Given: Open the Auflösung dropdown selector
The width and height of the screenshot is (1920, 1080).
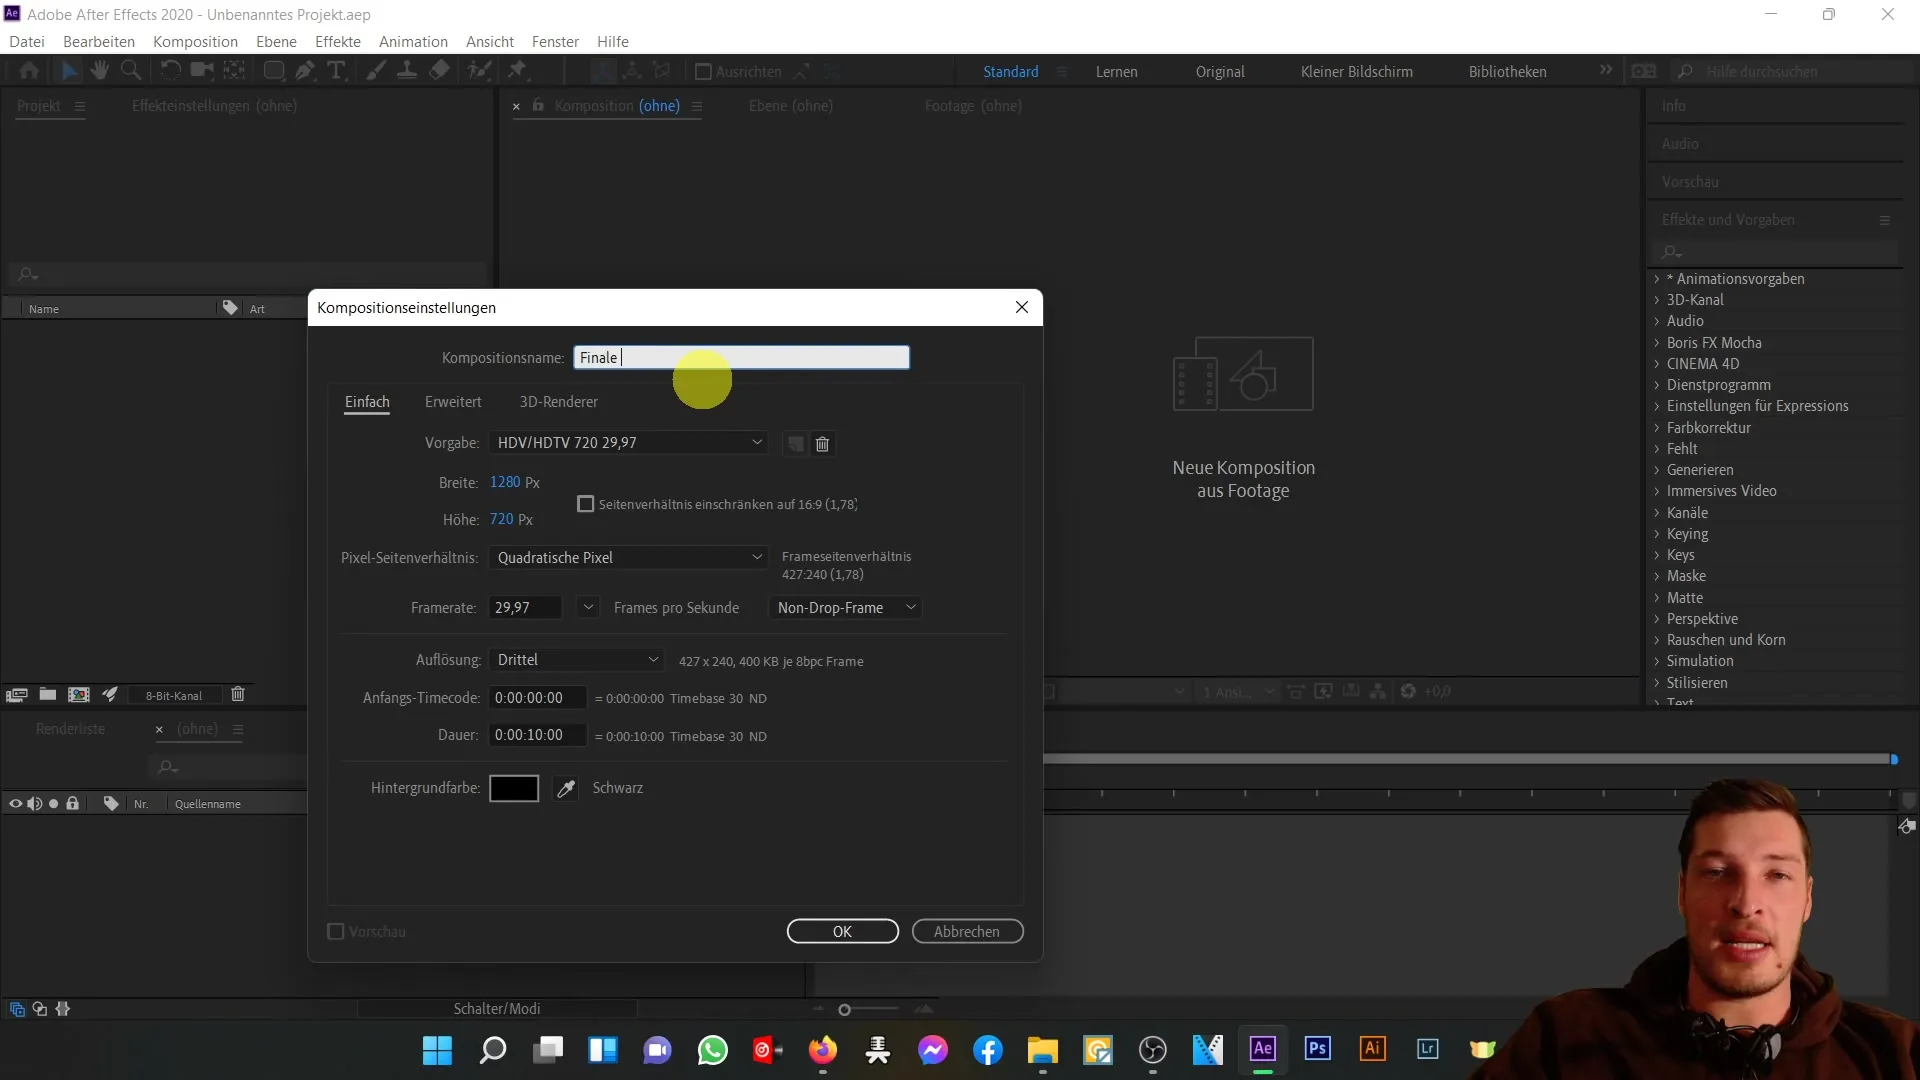Looking at the screenshot, I should pos(578,659).
